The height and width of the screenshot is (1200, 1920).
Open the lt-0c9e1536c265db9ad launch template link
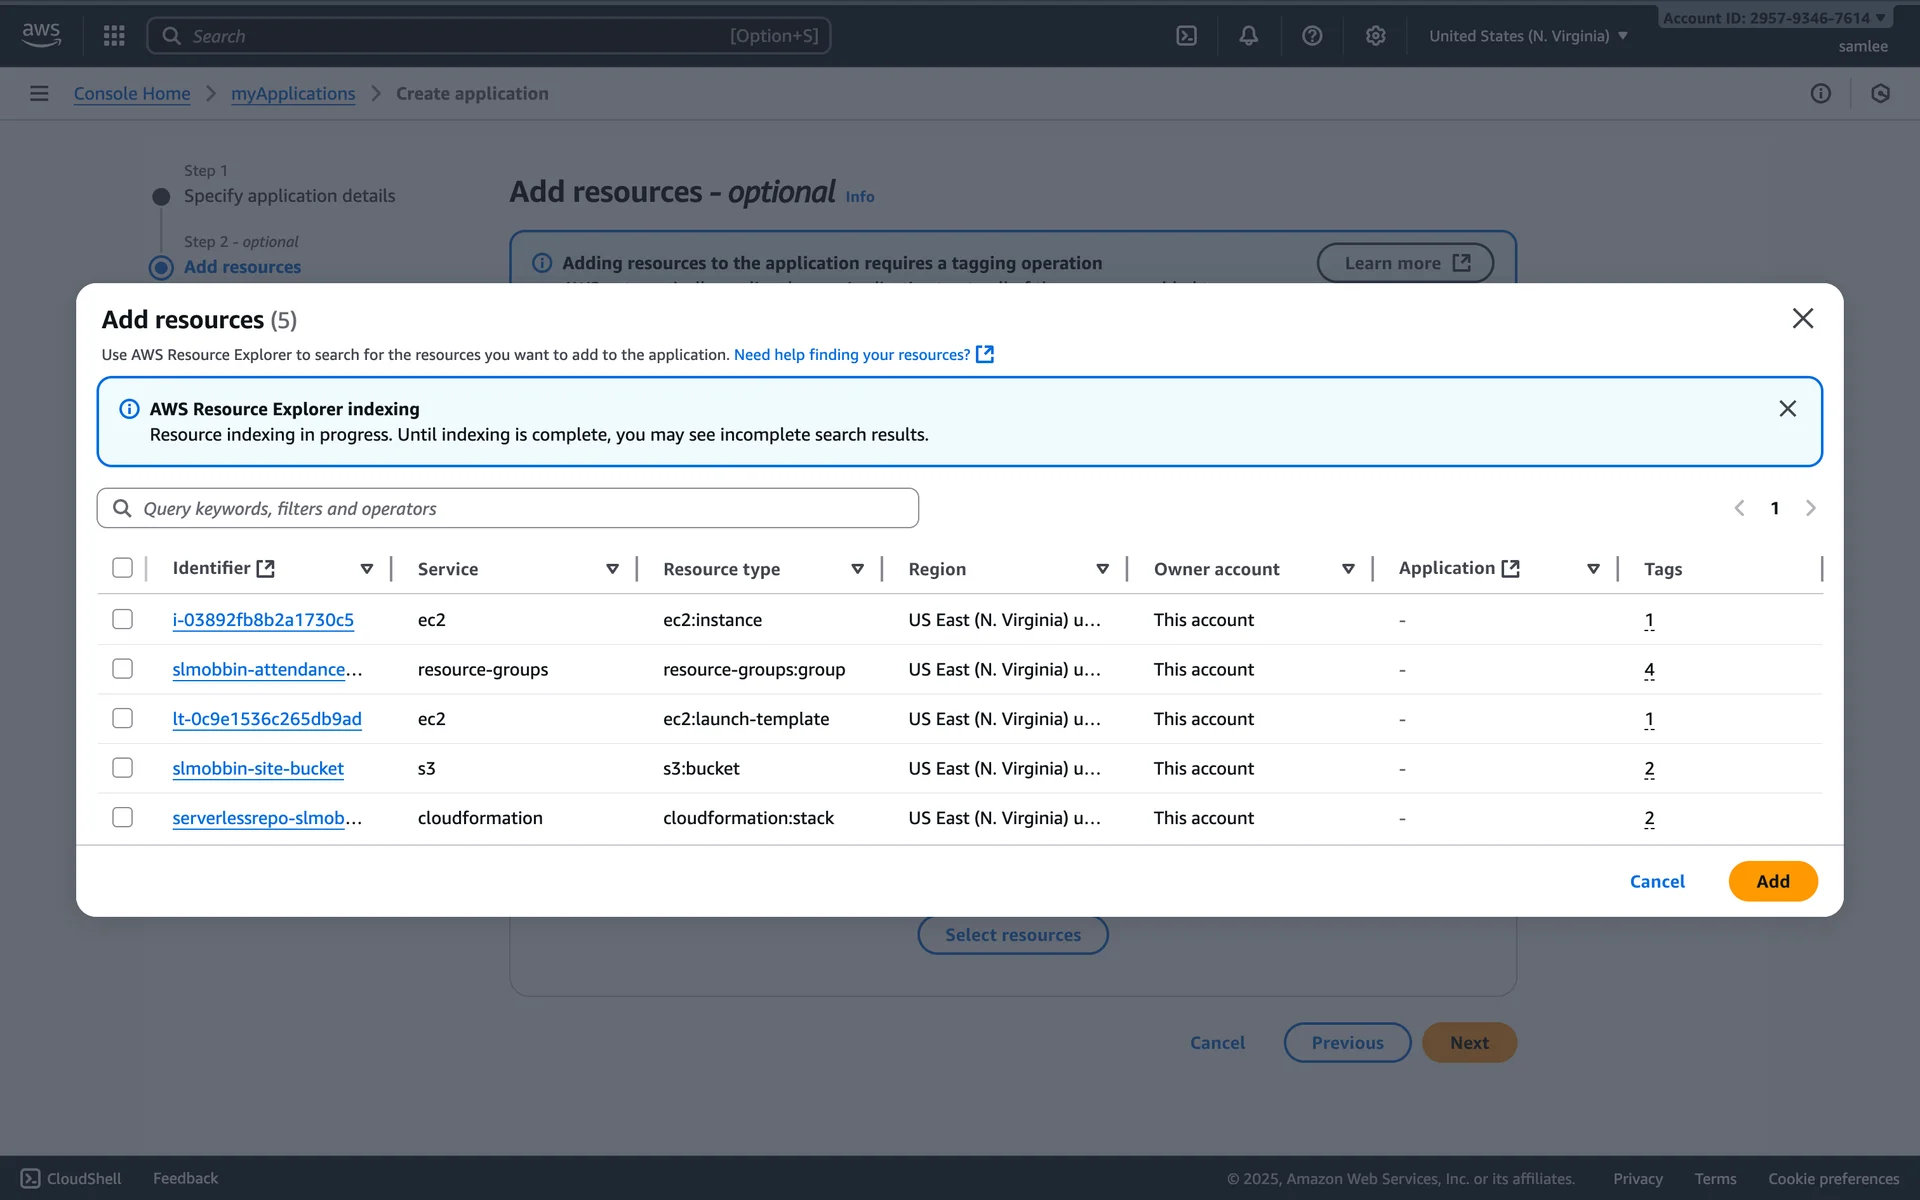[267, 719]
